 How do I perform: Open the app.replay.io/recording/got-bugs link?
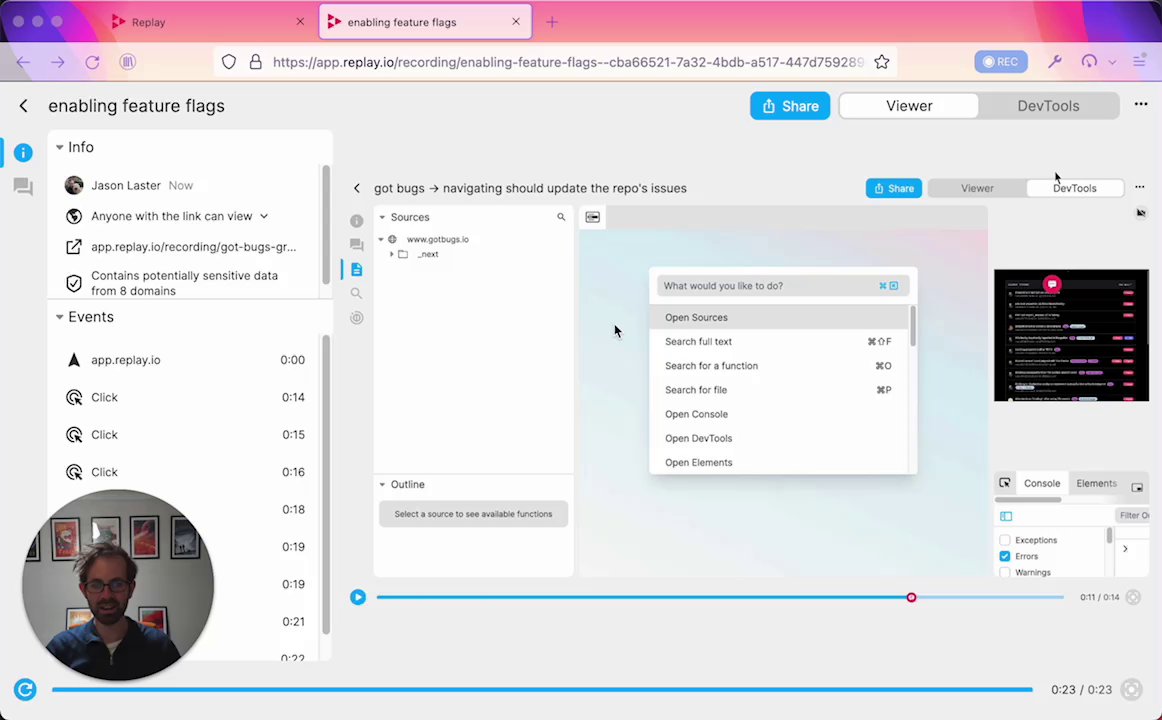pyautogui.click(x=193, y=247)
